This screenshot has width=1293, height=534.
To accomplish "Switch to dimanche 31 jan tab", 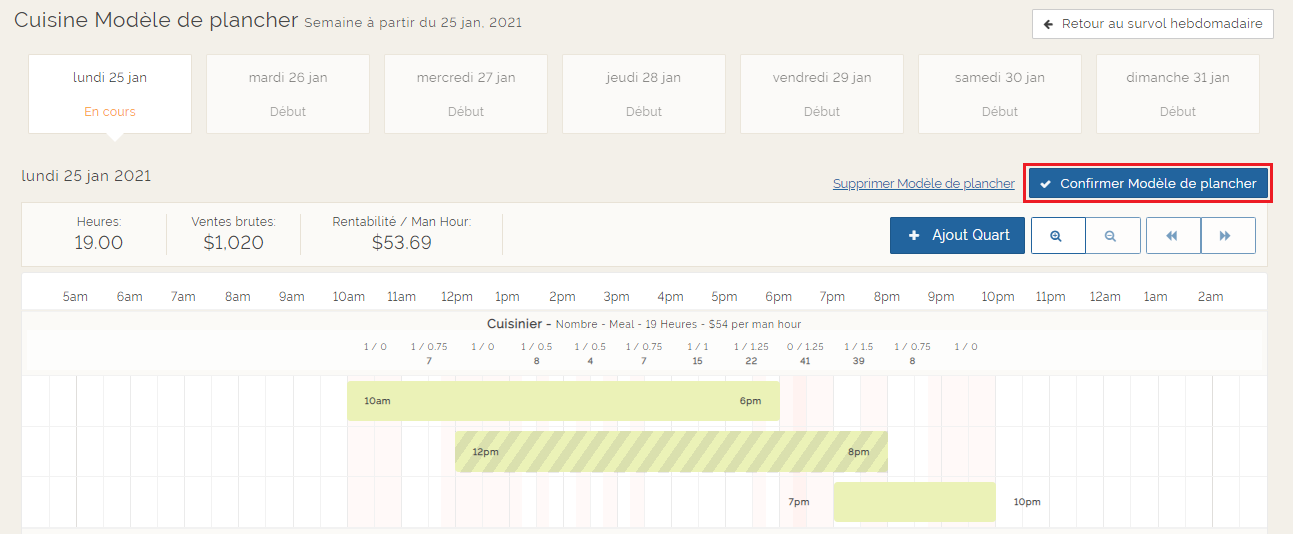I will pyautogui.click(x=1178, y=94).
